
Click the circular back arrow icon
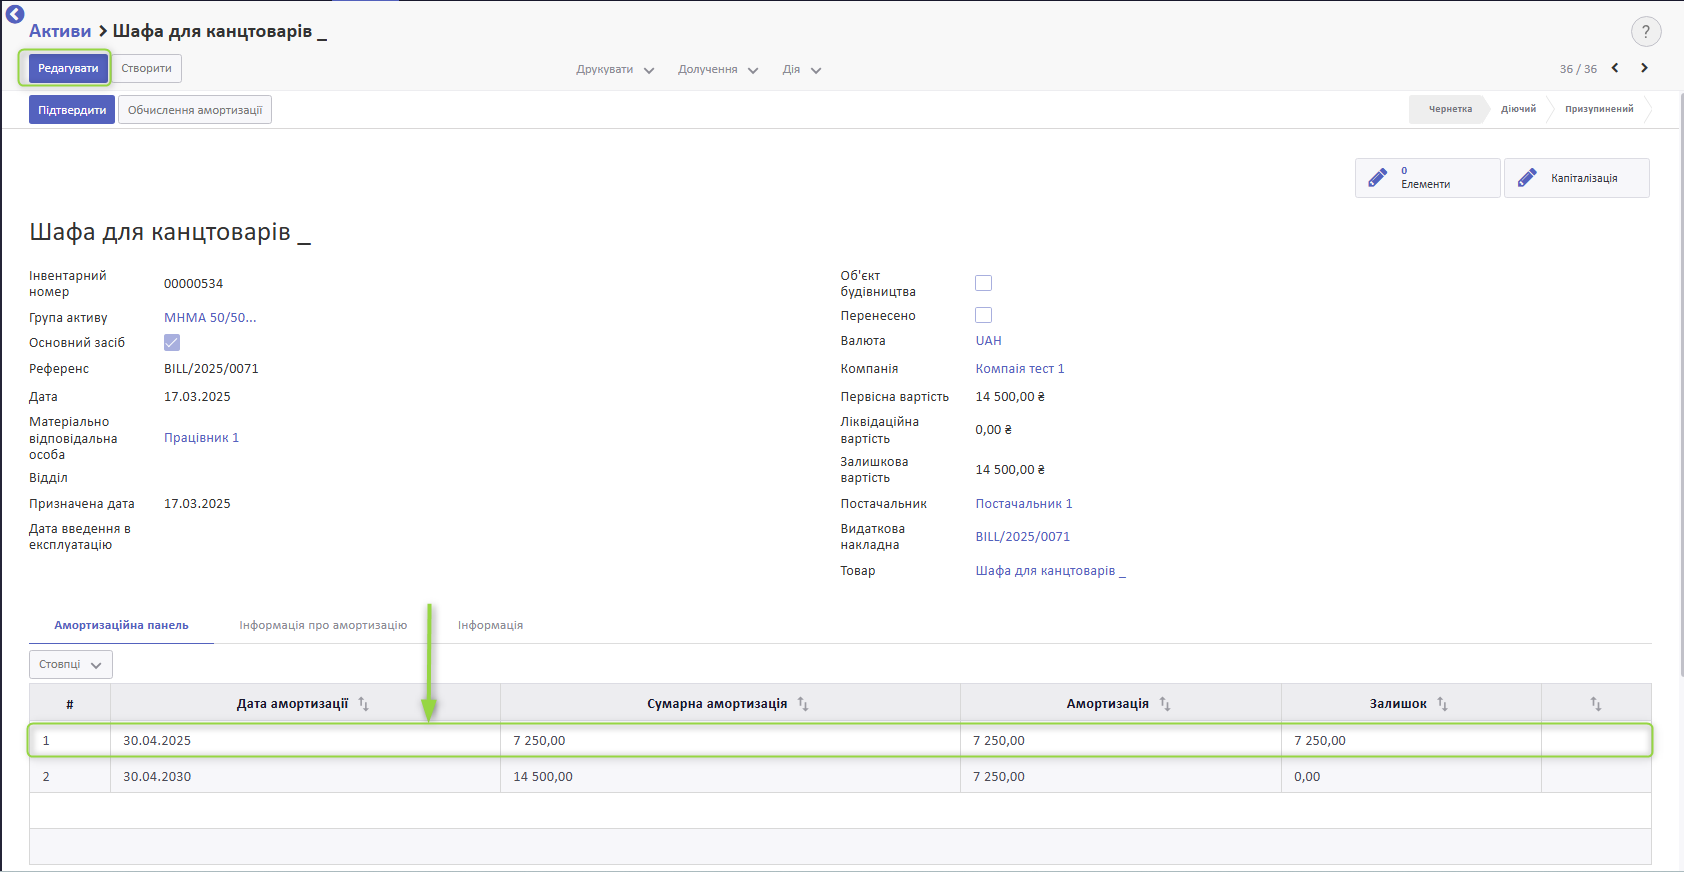point(15,14)
